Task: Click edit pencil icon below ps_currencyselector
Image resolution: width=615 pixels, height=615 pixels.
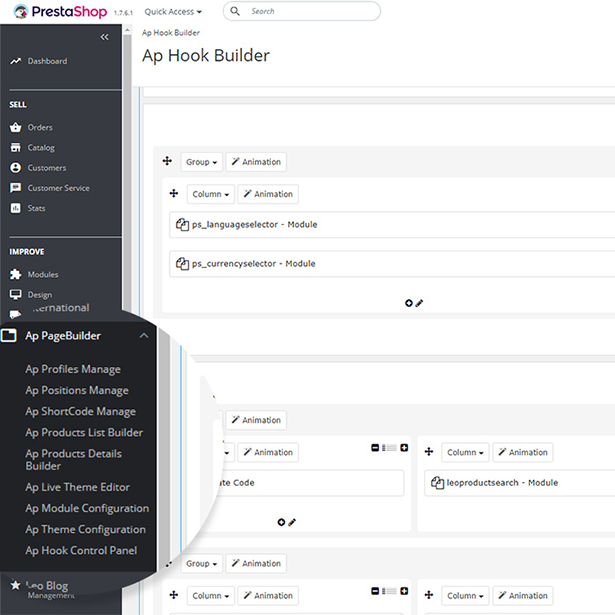Action: [419, 303]
